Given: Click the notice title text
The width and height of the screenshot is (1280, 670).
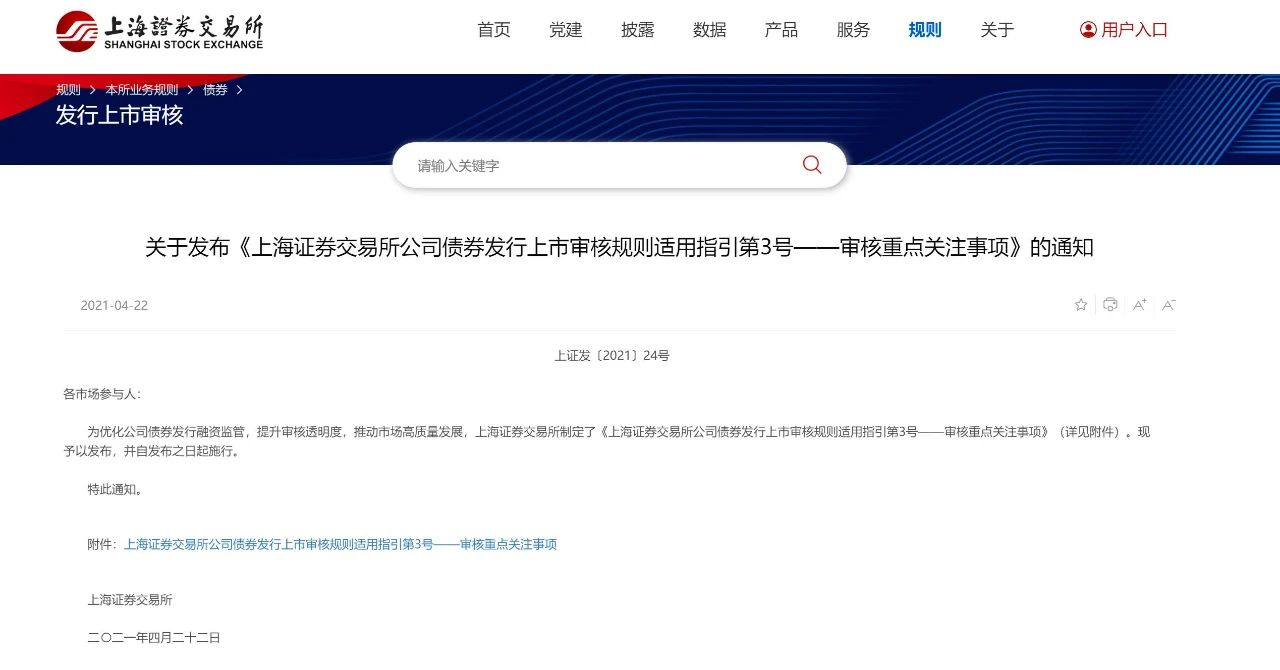Looking at the screenshot, I should [620, 247].
